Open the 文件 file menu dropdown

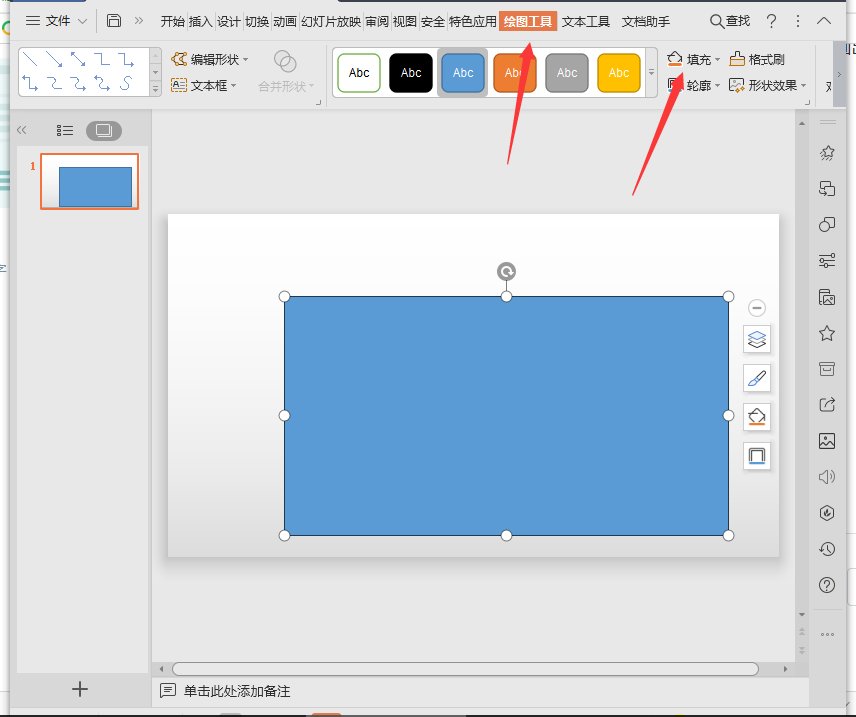pyautogui.click(x=56, y=21)
